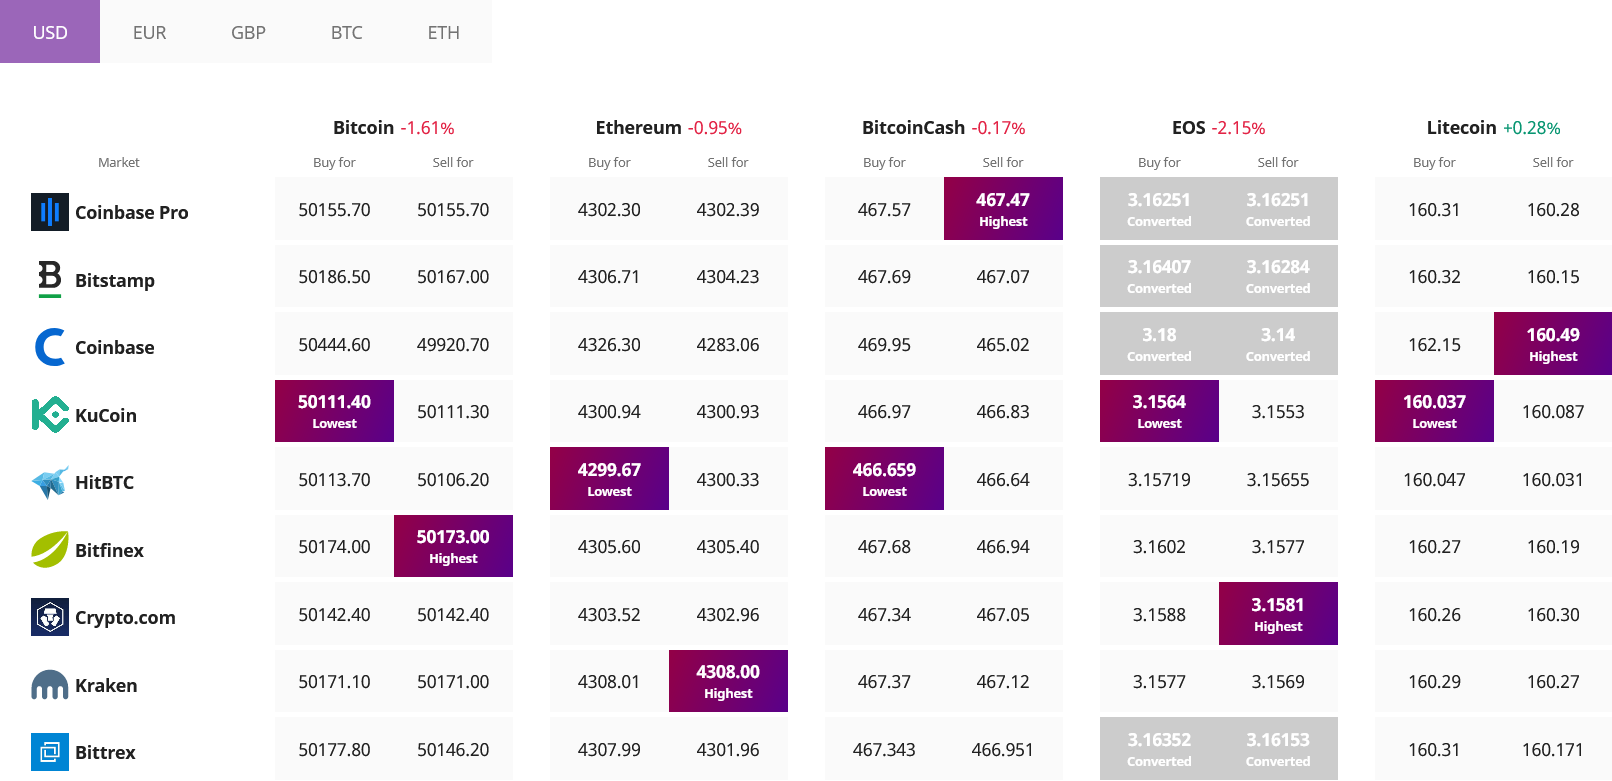Viewport: 1612px width, 781px height.
Task: Click the HitBTC logo icon
Action: click(50, 482)
